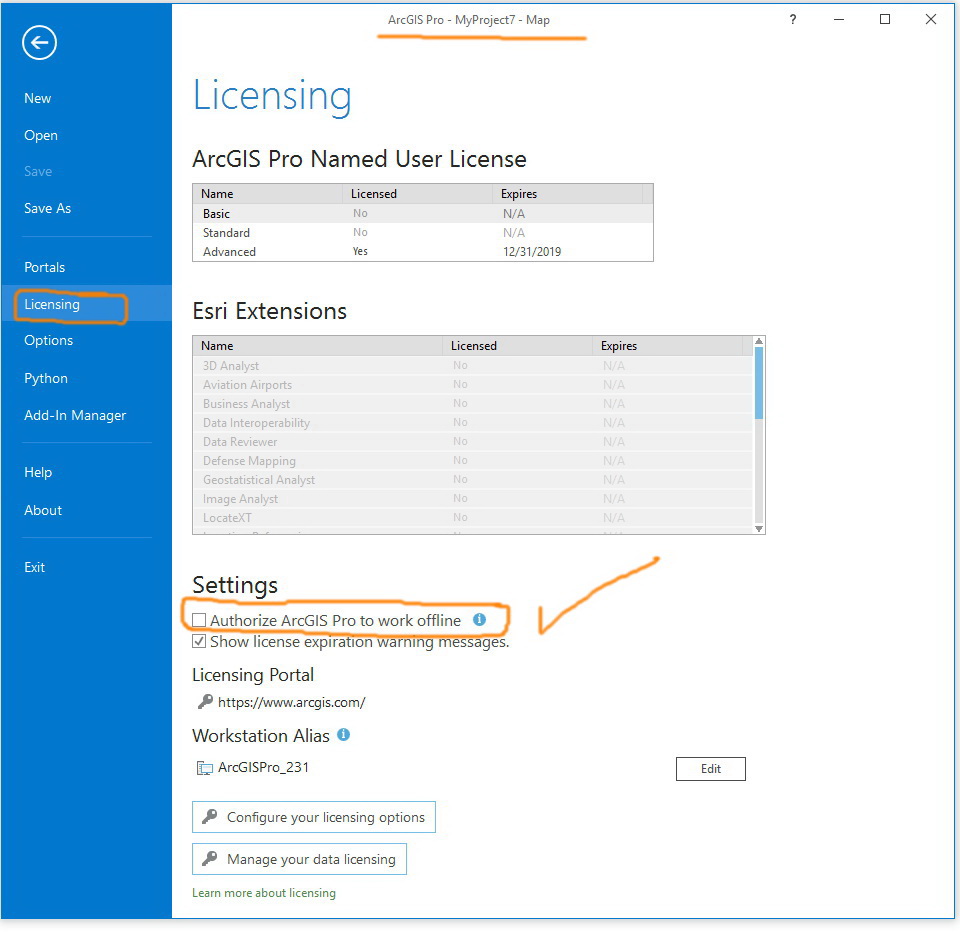
Task: Click the Expires header in Named User License table
Action: click(x=568, y=194)
